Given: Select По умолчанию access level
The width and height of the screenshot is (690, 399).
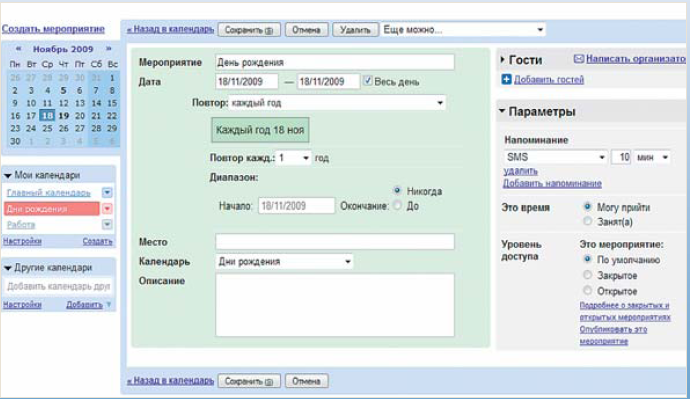Looking at the screenshot, I should coord(587,259).
